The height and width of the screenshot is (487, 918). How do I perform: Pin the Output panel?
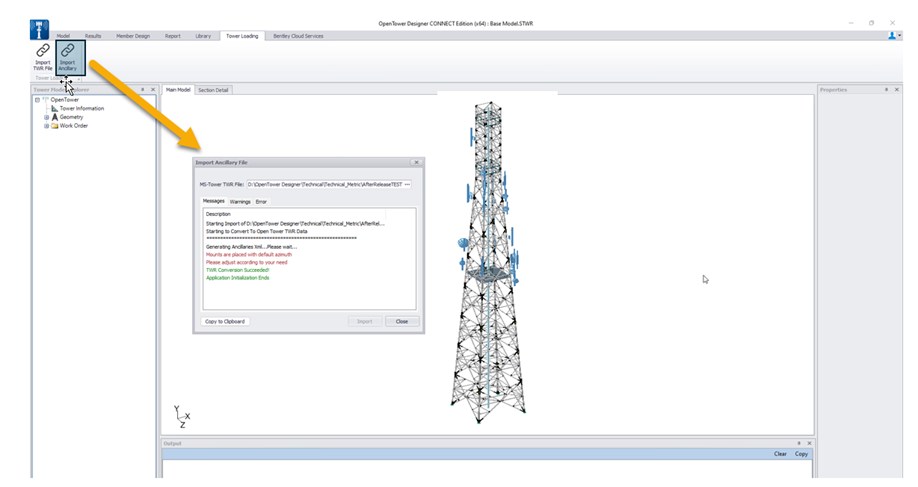798,443
